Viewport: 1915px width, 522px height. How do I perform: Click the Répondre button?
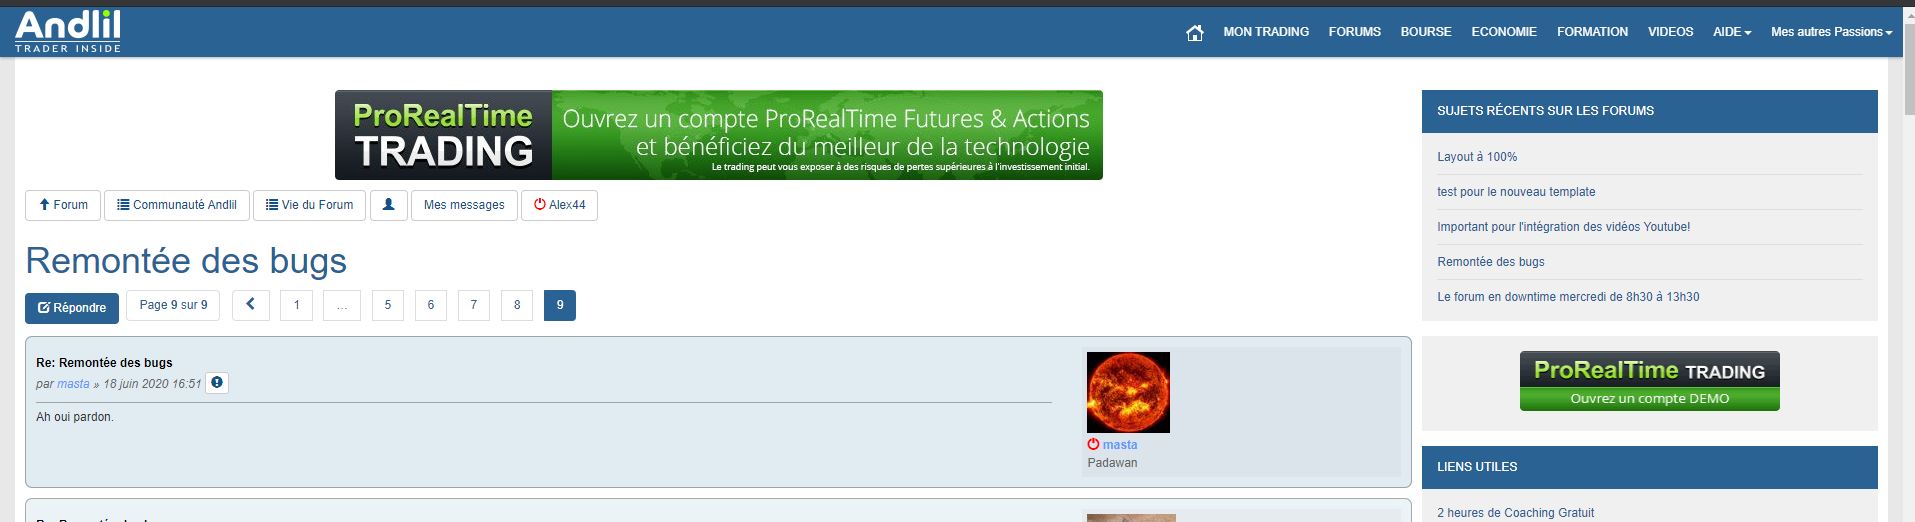72,308
